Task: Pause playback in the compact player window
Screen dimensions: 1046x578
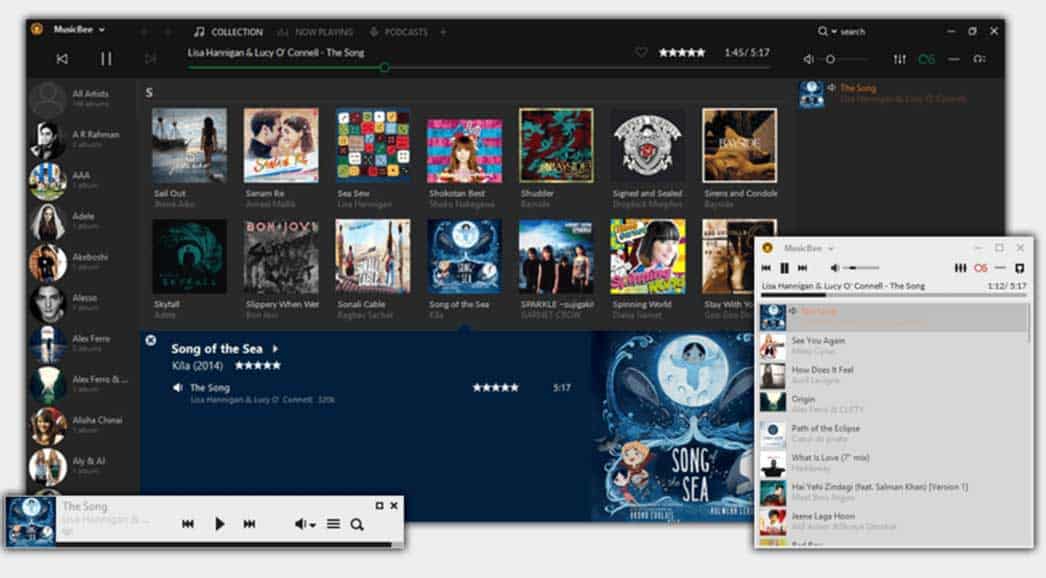Action: point(784,268)
